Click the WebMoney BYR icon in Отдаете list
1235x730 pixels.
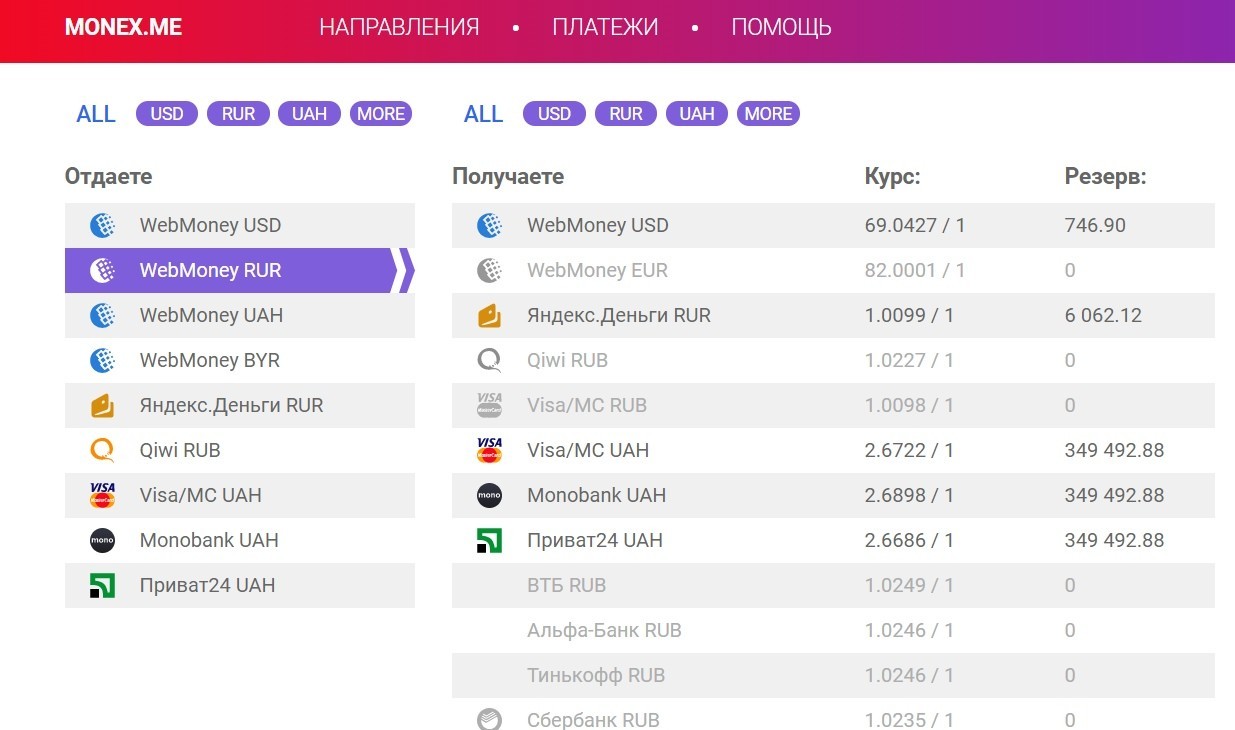click(102, 360)
